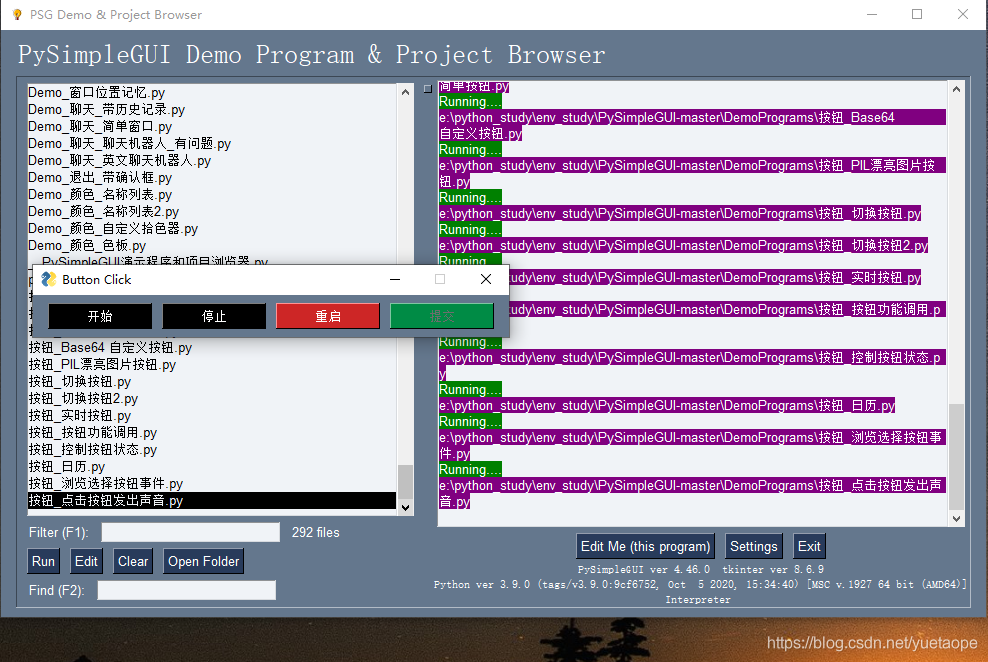Close the Button Click window
The width and height of the screenshot is (988, 662).
point(486,279)
